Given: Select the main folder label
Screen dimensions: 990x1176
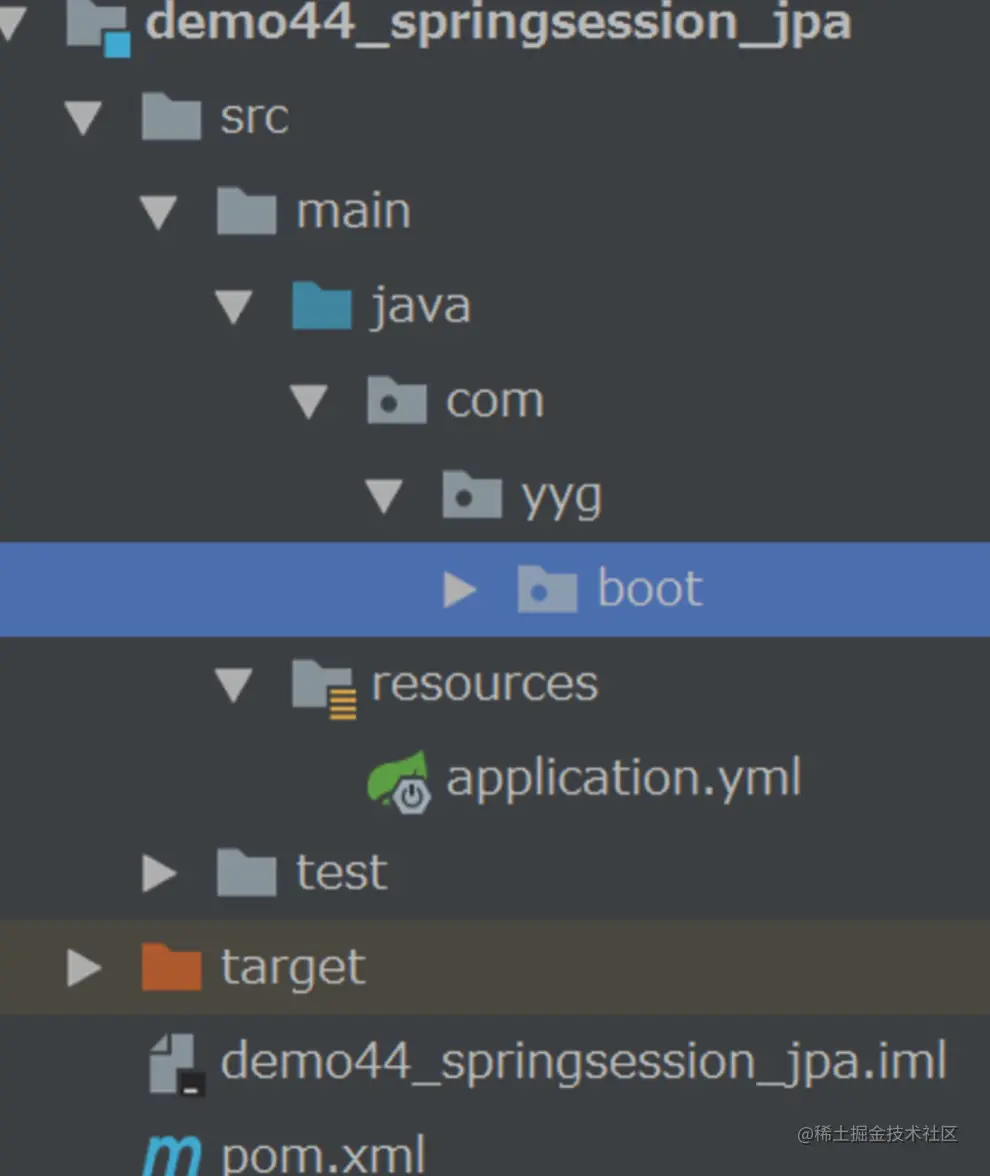Looking at the screenshot, I should tap(353, 211).
